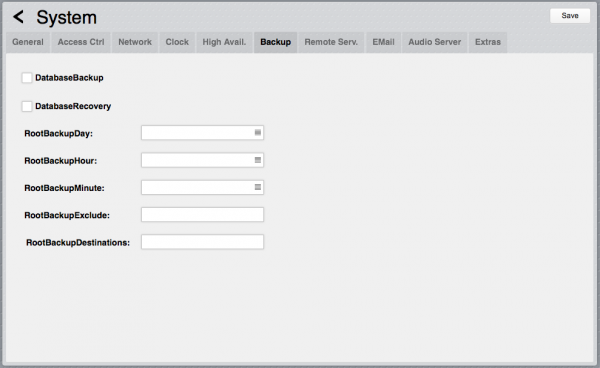
Task: Click the DatabaseRecovery label text
Action: 73,106
